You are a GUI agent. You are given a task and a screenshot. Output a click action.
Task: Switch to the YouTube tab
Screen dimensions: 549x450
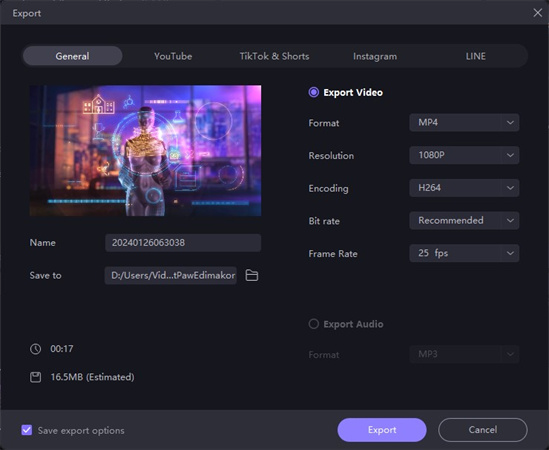173,56
